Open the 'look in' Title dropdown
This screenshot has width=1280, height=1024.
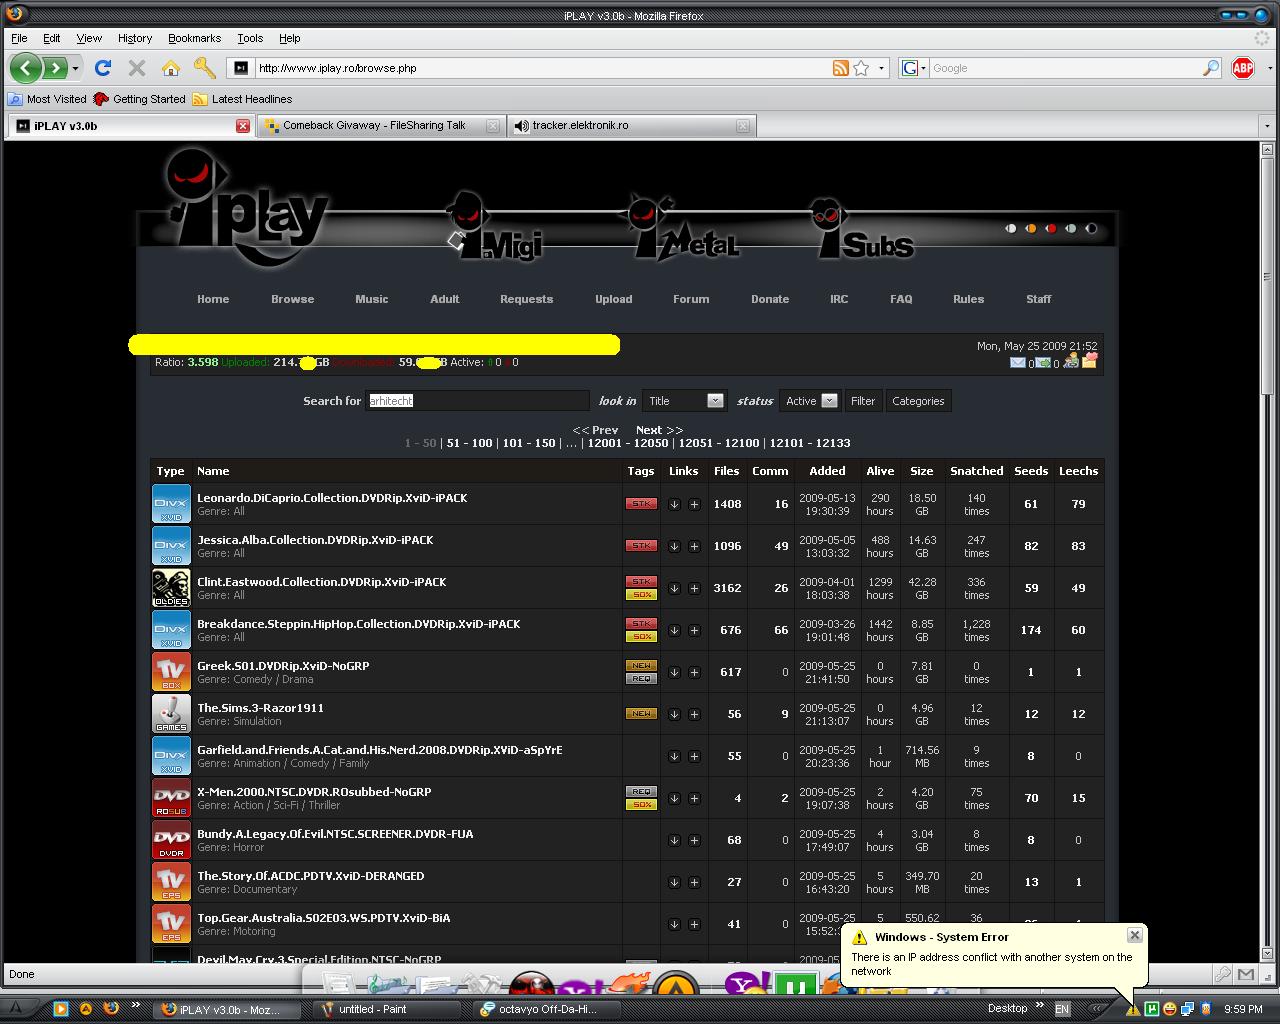pyautogui.click(x=684, y=401)
